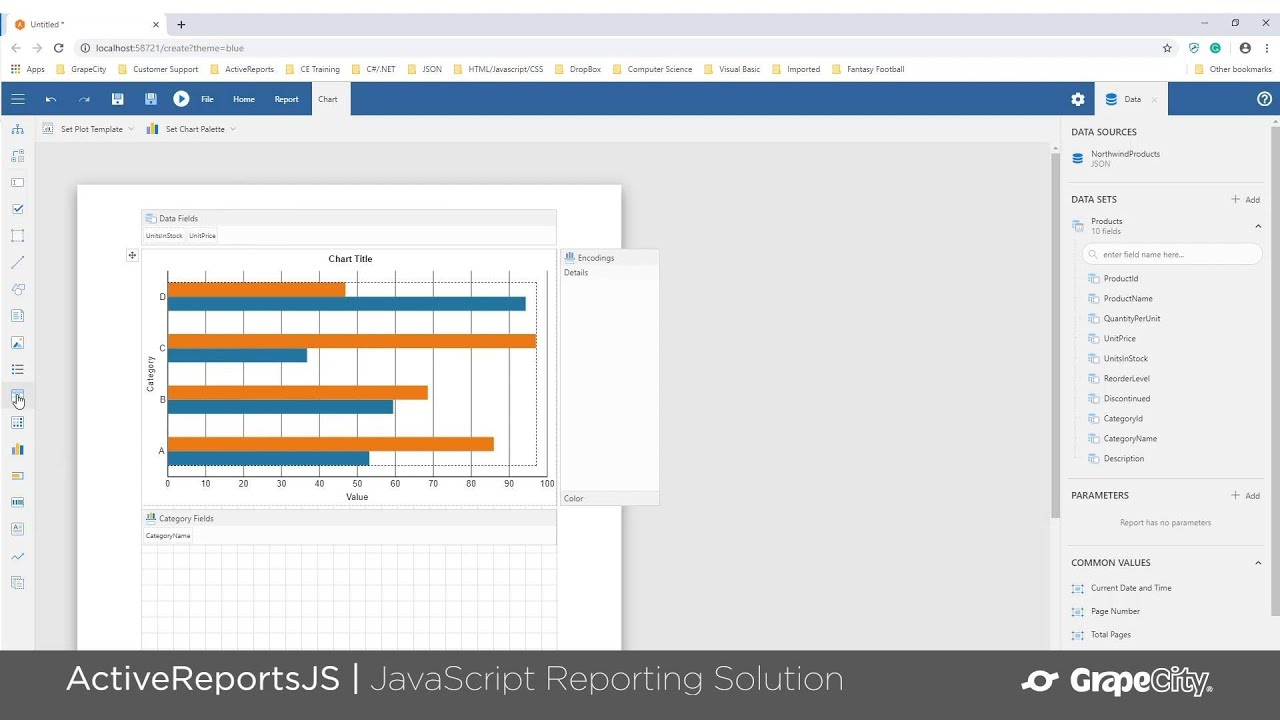The image size is (1280, 720).
Task: Select the Table of Contents tool in sidebar
Action: pos(17,316)
